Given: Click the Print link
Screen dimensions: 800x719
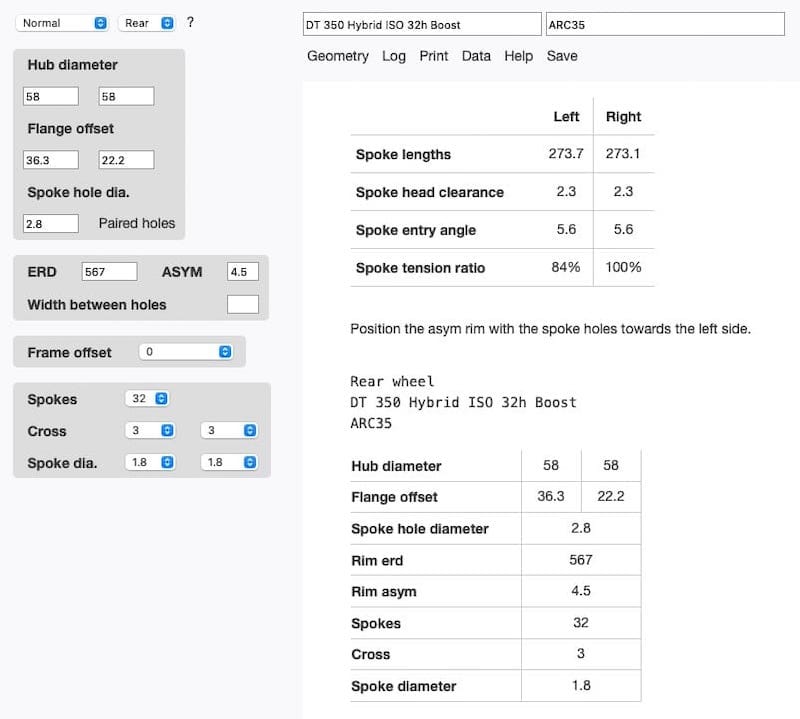Looking at the screenshot, I should [433, 56].
